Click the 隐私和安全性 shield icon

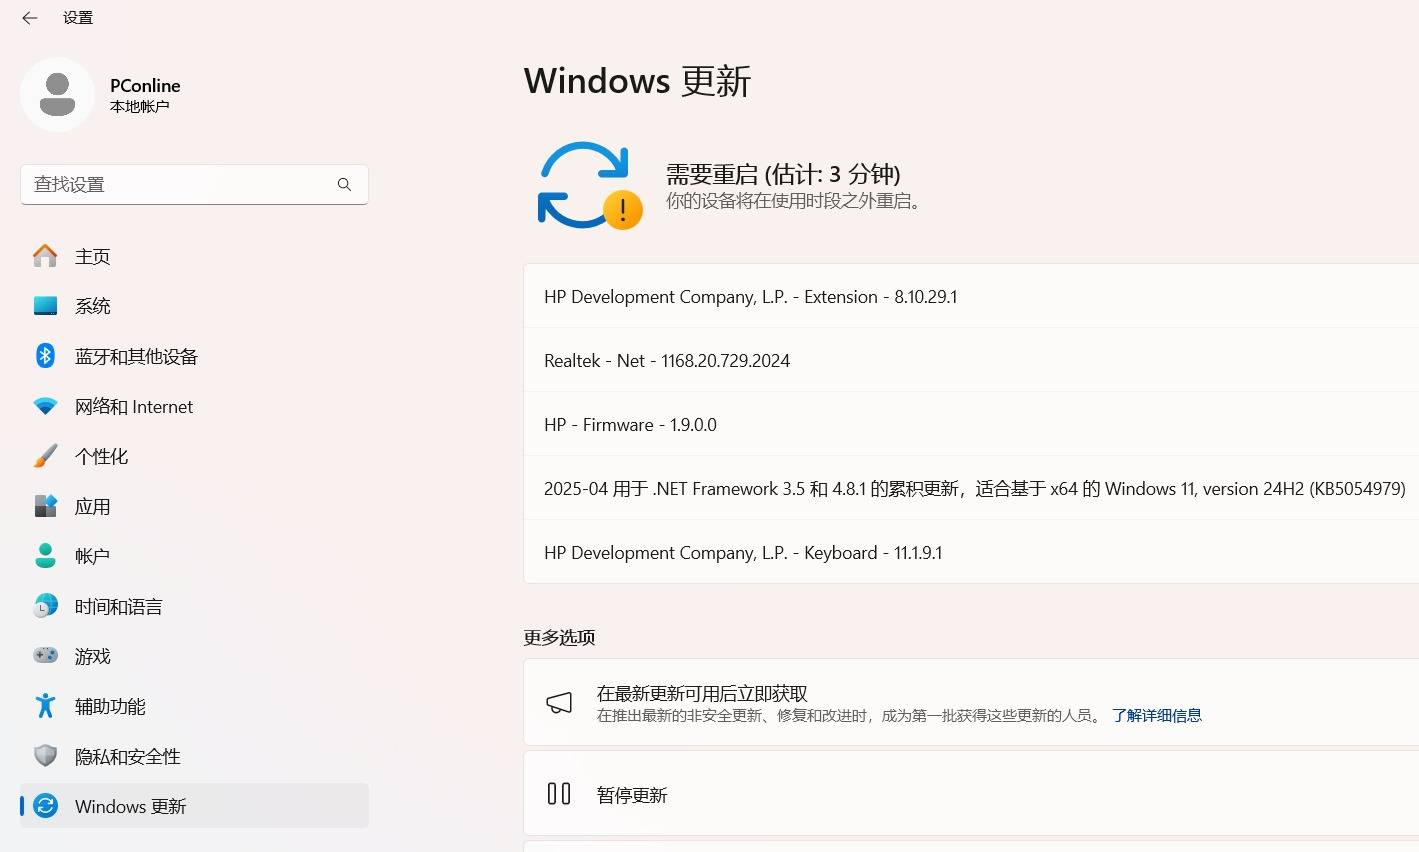tap(45, 756)
